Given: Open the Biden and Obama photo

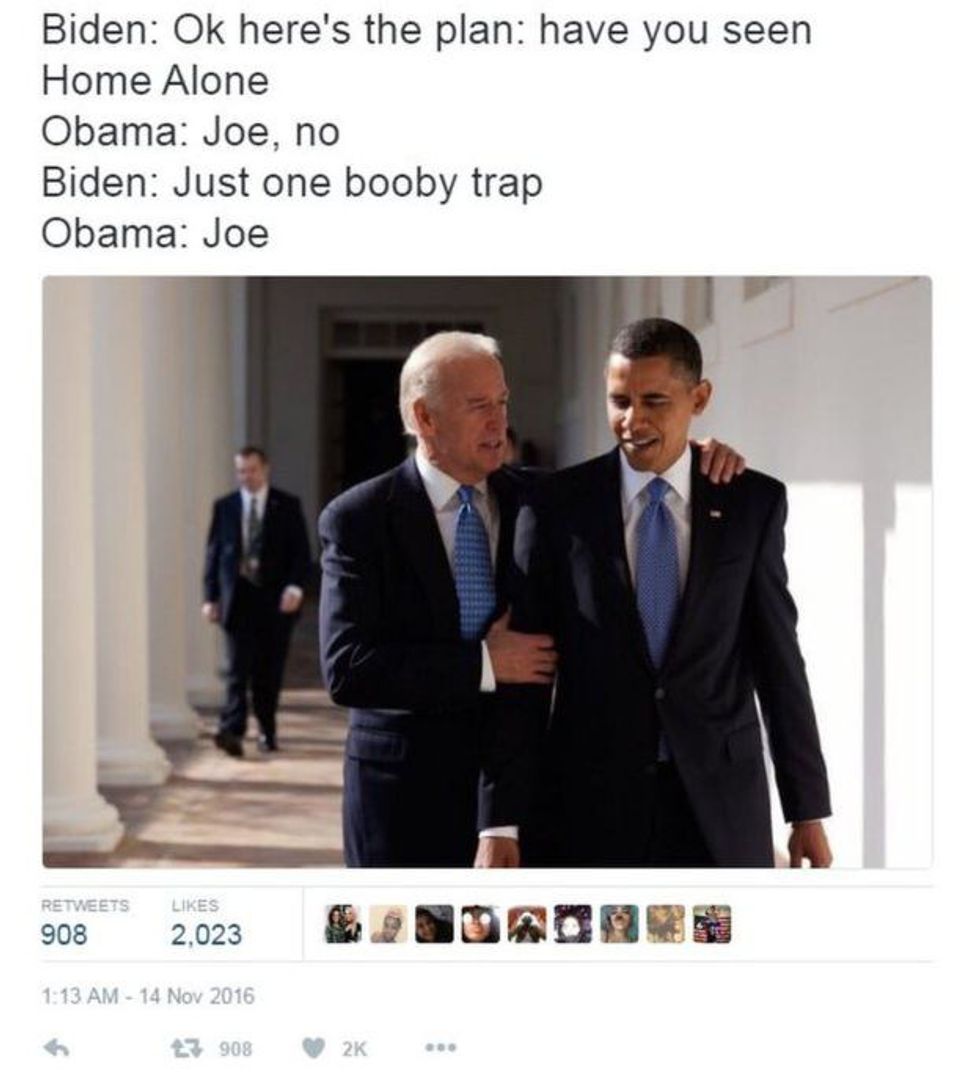Looking at the screenshot, I should point(487,572).
